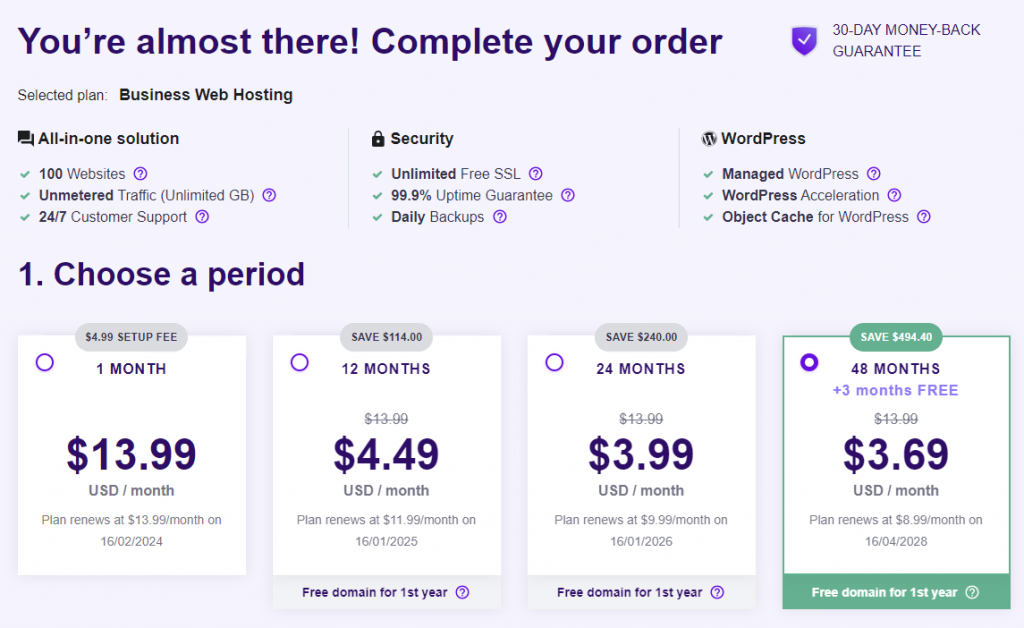The image size is (1024, 628).
Task: Click Object Cache for WordPress help icon
Action: point(924,217)
